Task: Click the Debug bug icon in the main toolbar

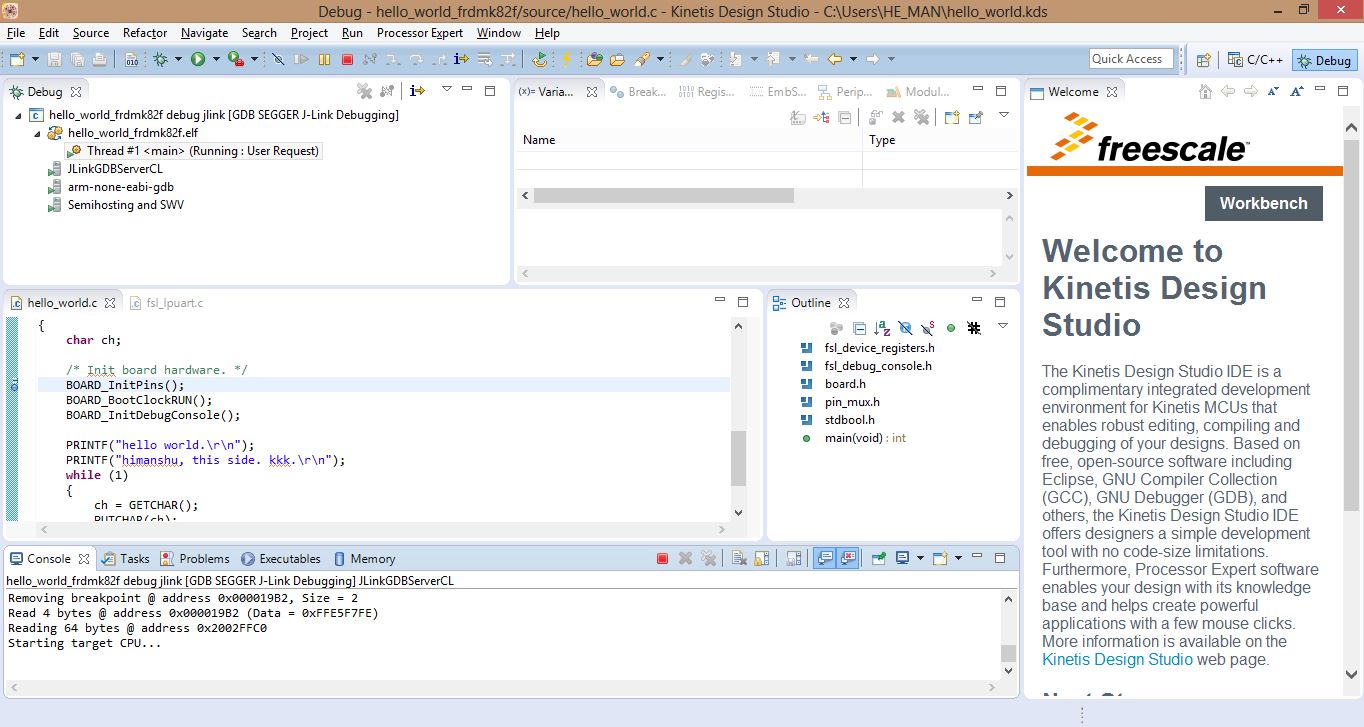Action: (160, 59)
